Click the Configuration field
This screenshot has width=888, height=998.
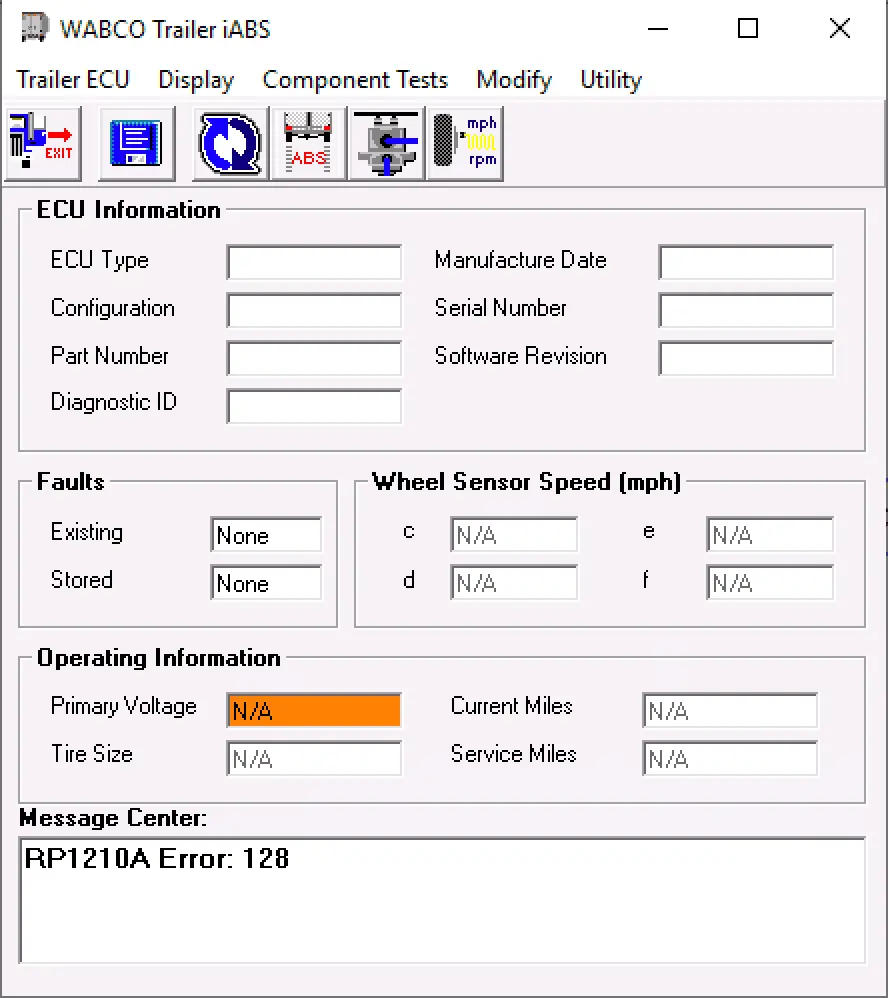[x=314, y=310]
